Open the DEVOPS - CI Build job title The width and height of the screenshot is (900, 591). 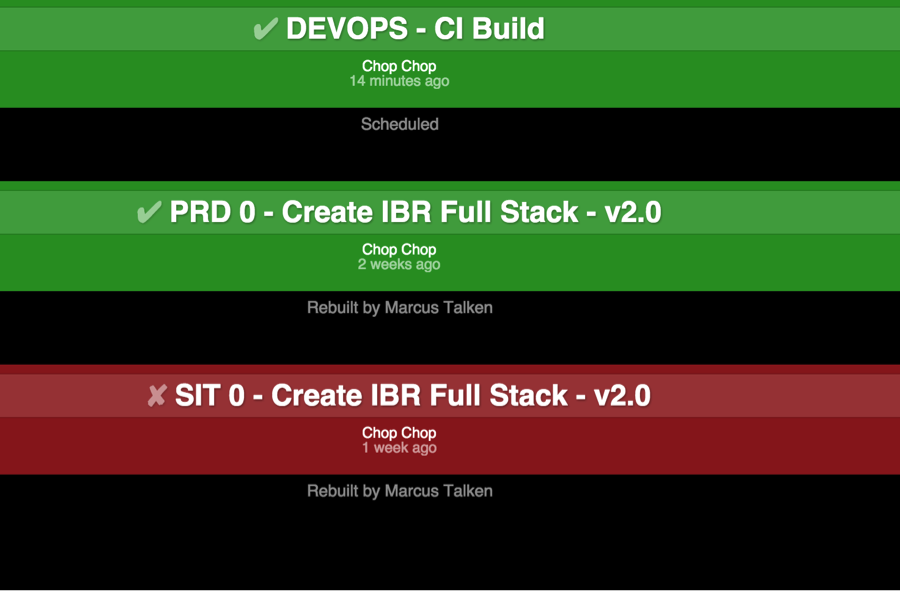click(x=415, y=29)
